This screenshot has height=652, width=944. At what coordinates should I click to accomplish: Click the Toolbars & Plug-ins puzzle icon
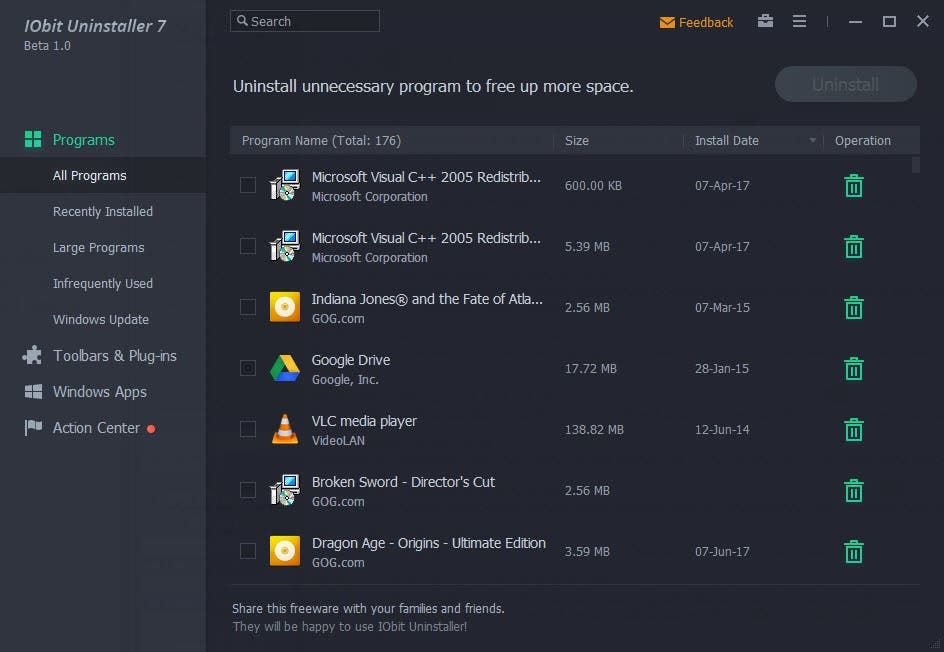pyautogui.click(x=33, y=355)
